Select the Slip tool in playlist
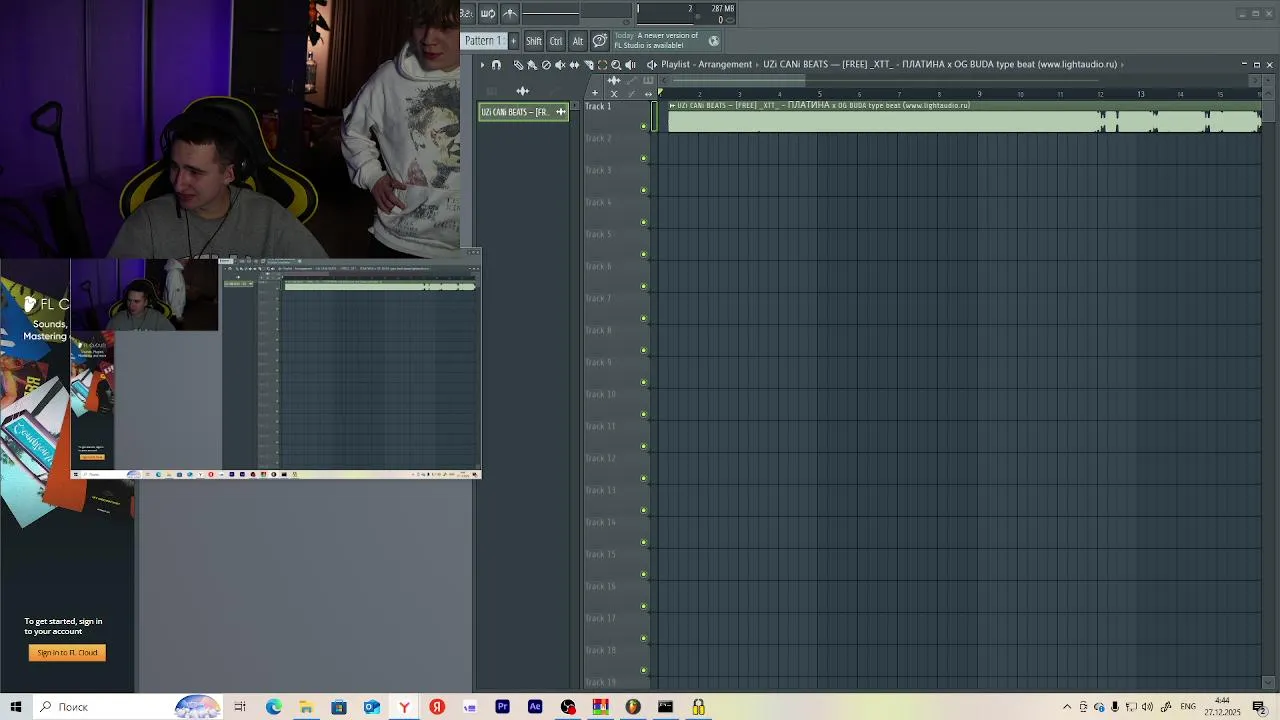 pyautogui.click(x=574, y=65)
